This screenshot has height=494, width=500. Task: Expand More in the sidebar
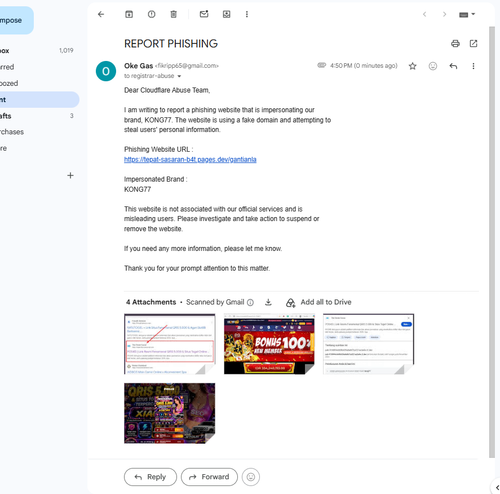tap(38, 148)
